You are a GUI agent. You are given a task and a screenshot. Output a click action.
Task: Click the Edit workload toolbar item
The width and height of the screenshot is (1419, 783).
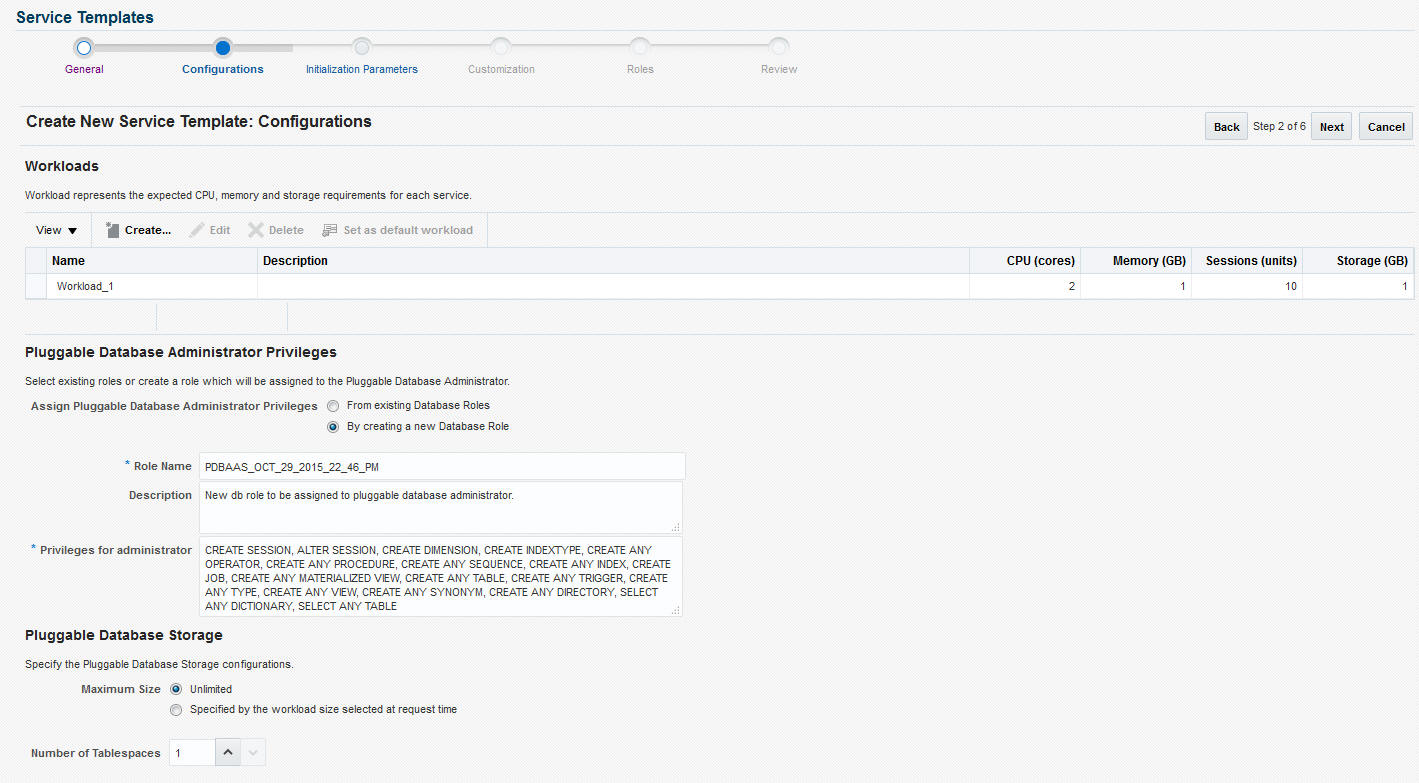click(x=210, y=230)
